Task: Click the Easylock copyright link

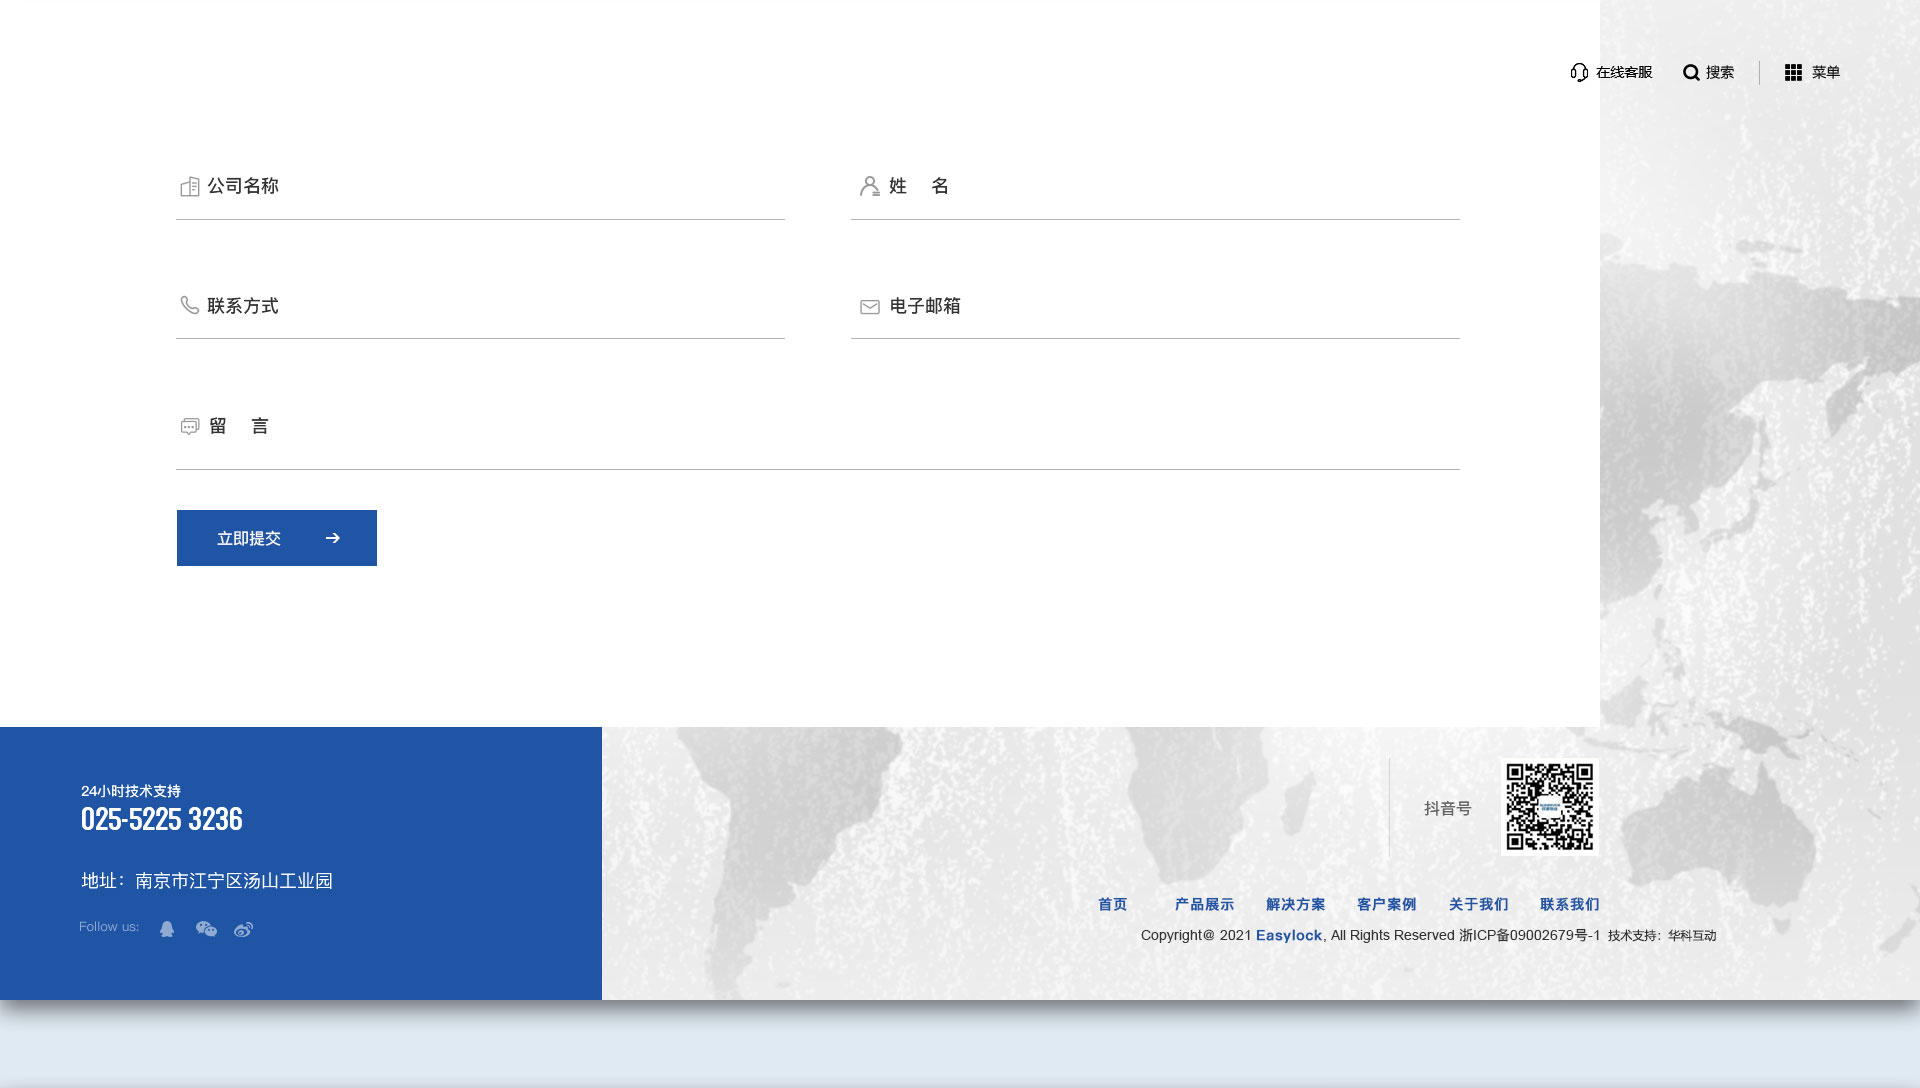Action: tap(1288, 935)
